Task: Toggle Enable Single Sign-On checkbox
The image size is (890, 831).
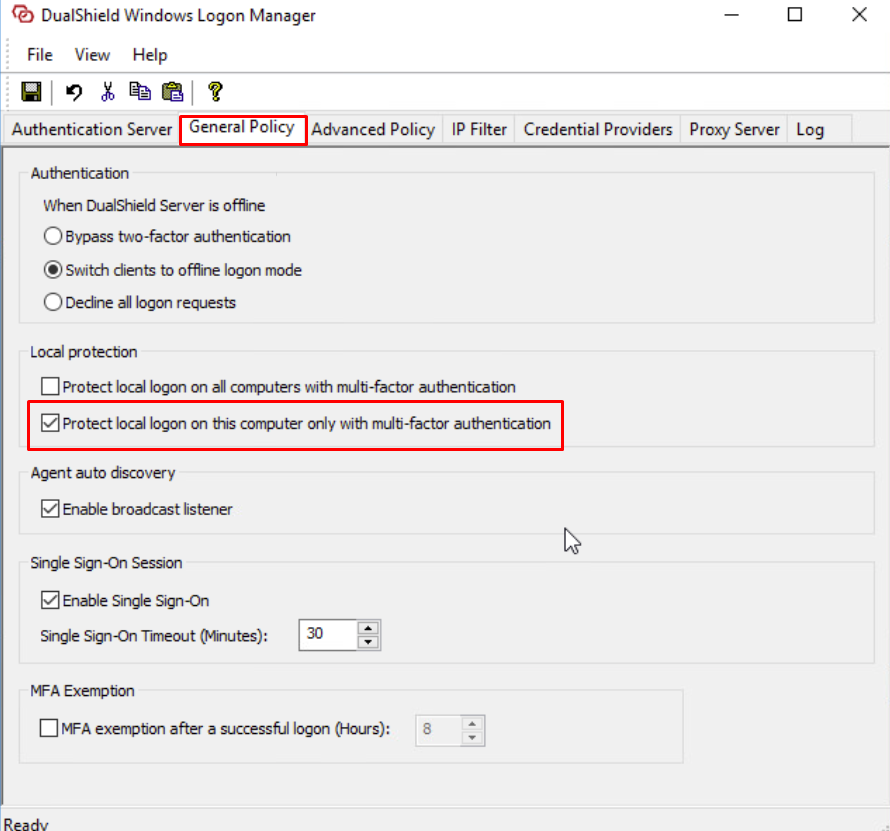Action: (125, 601)
